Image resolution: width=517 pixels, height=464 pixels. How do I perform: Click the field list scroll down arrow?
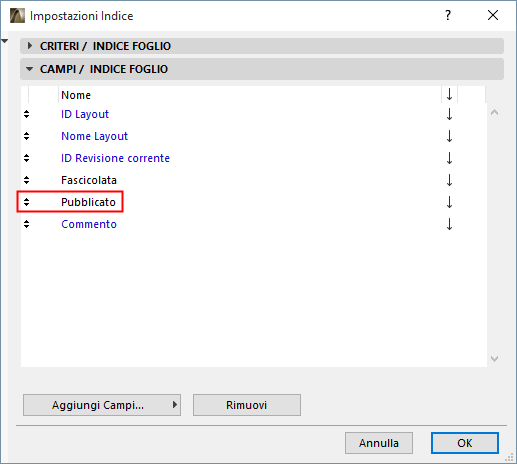click(495, 359)
